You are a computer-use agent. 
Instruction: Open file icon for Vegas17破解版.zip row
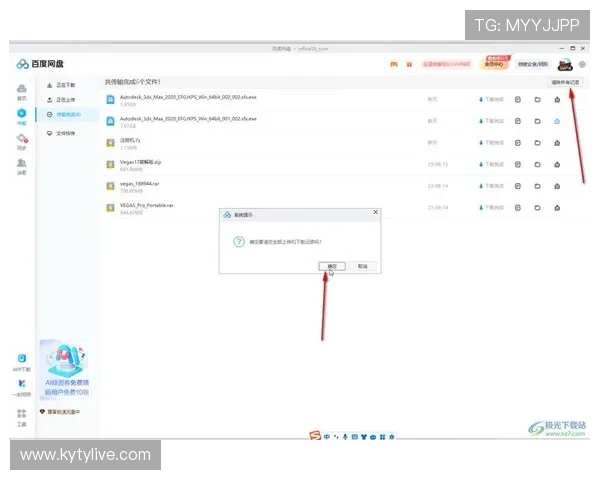[518, 164]
